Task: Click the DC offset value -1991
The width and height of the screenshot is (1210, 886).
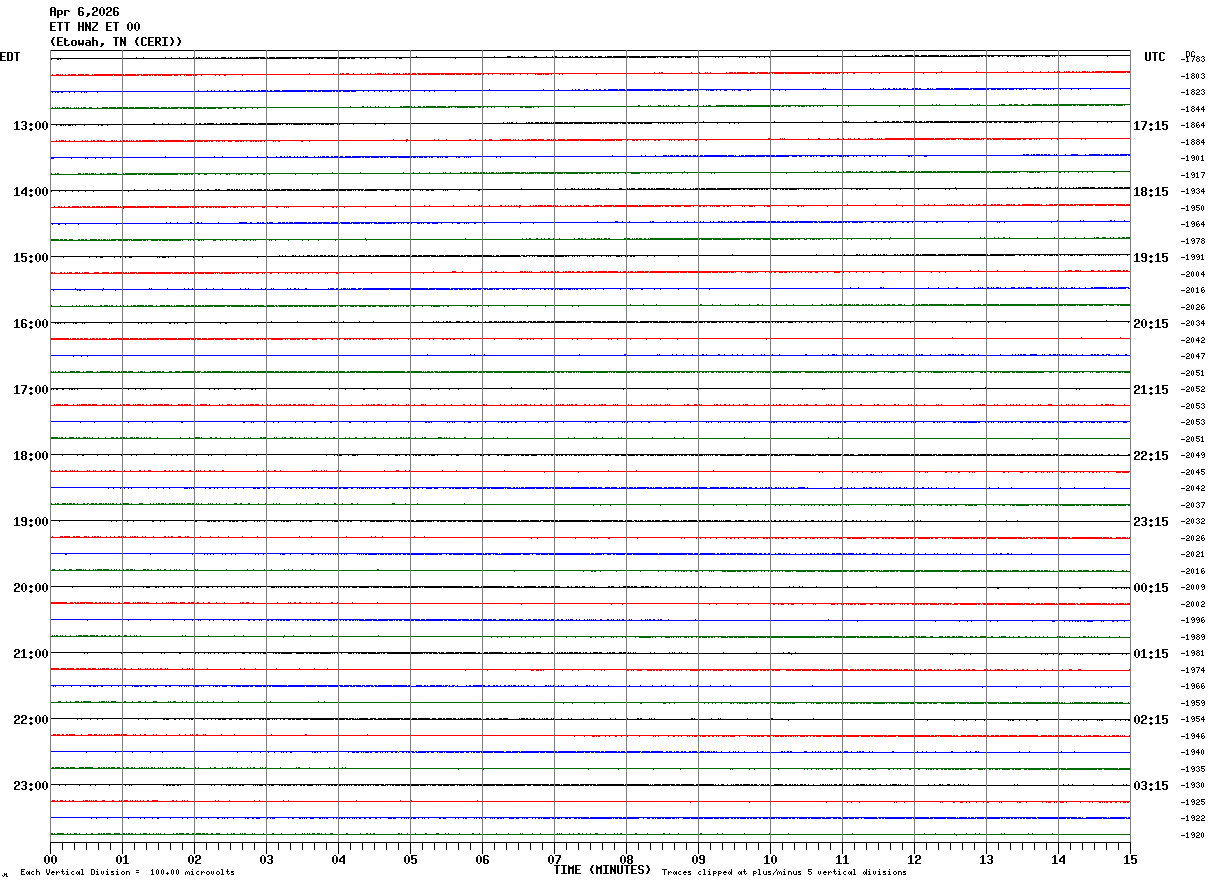Action: [1192, 257]
